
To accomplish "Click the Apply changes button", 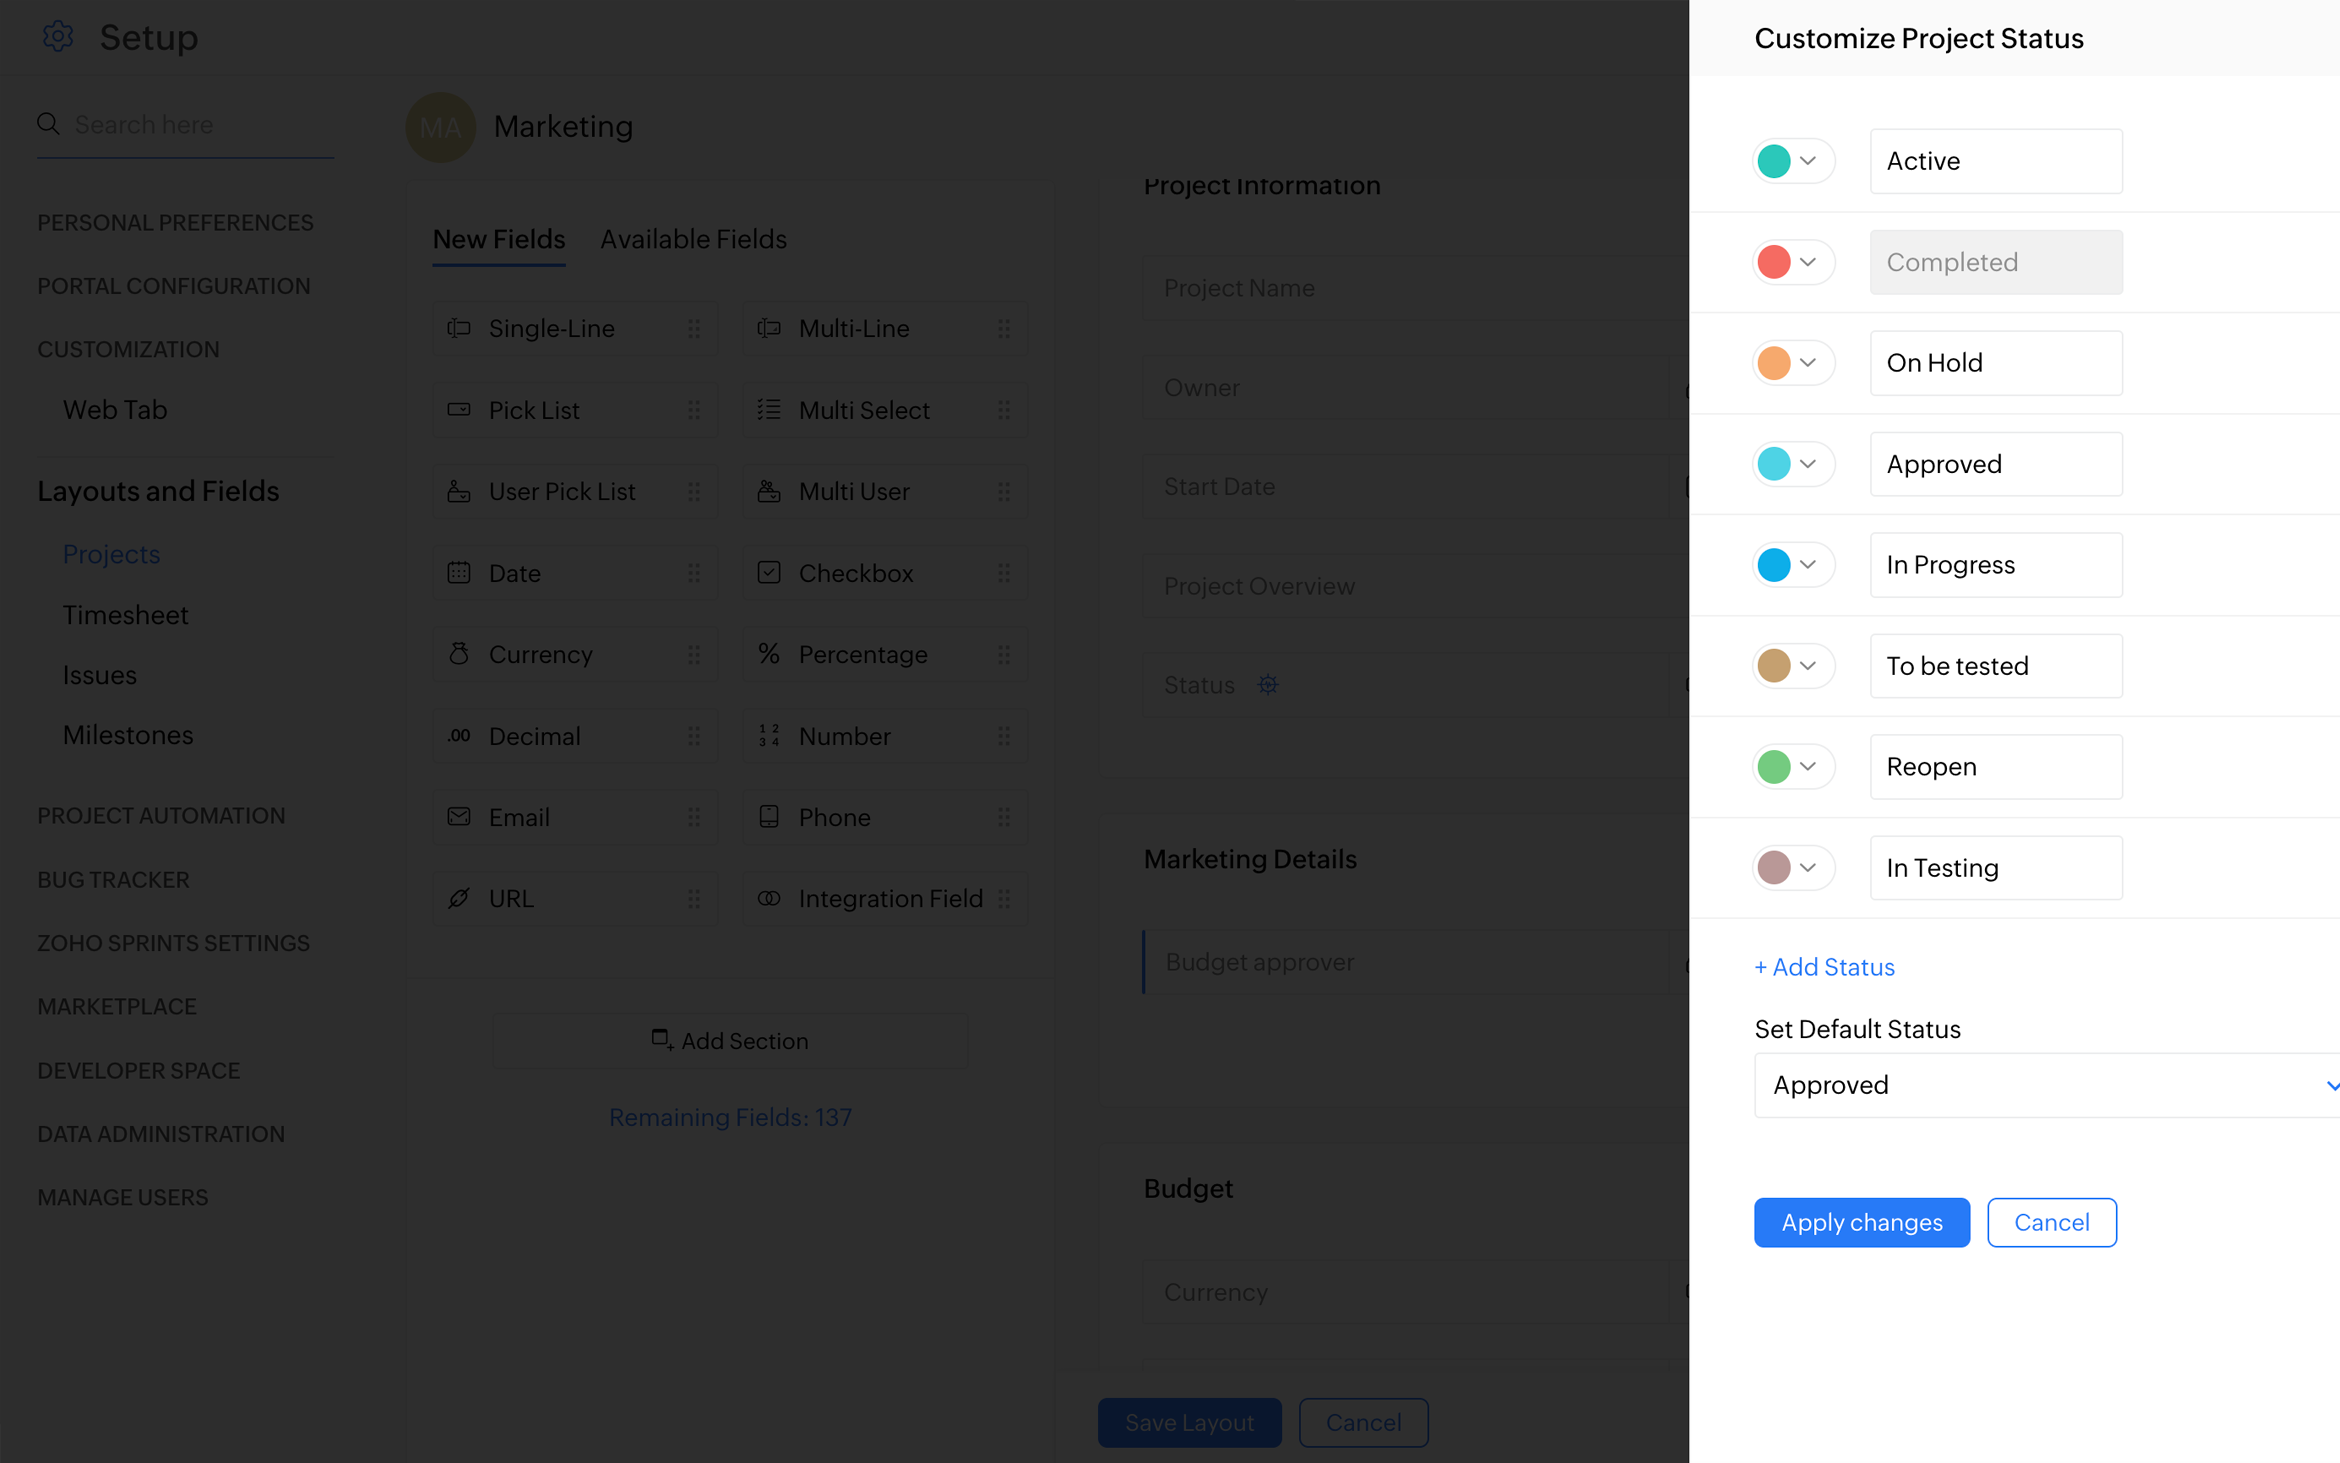I will coord(1861,1222).
